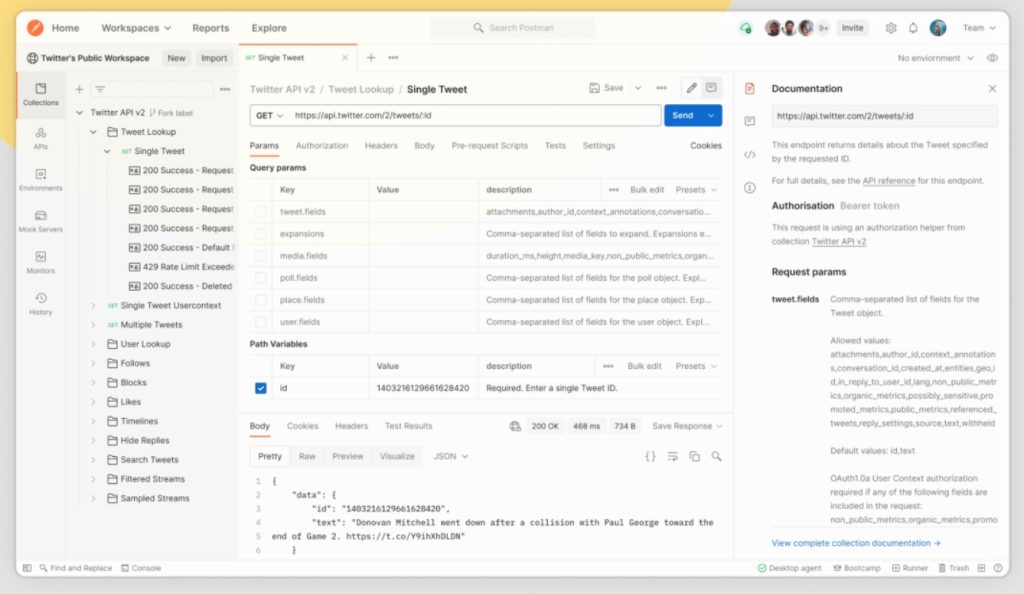The width and height of the screenshot is (1024, 594).
Task: Create new collection with plus icon
Action: 79,89
